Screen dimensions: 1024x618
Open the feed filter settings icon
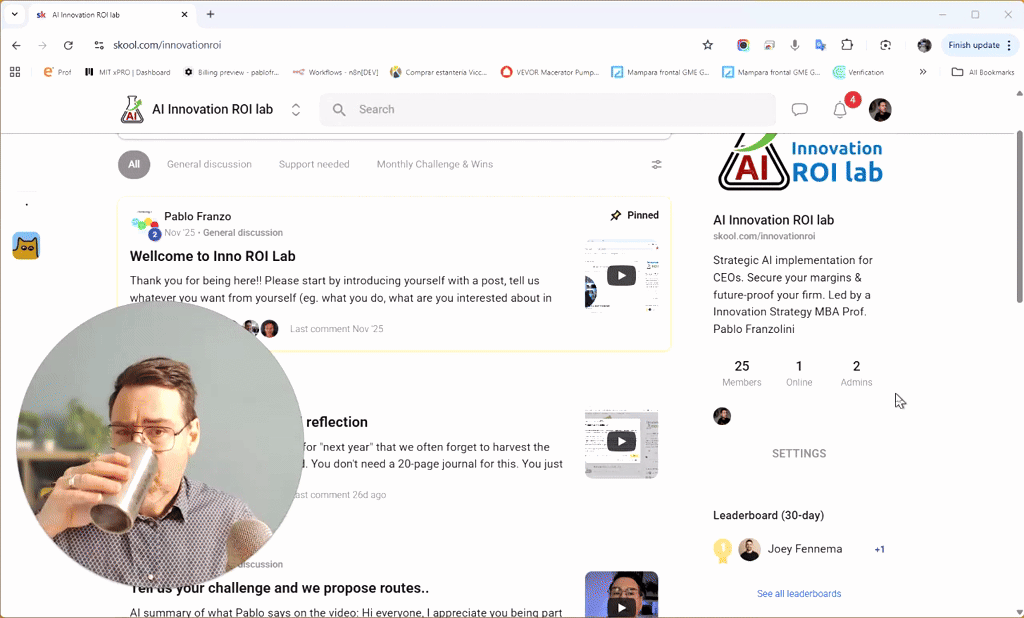(656, 165)
